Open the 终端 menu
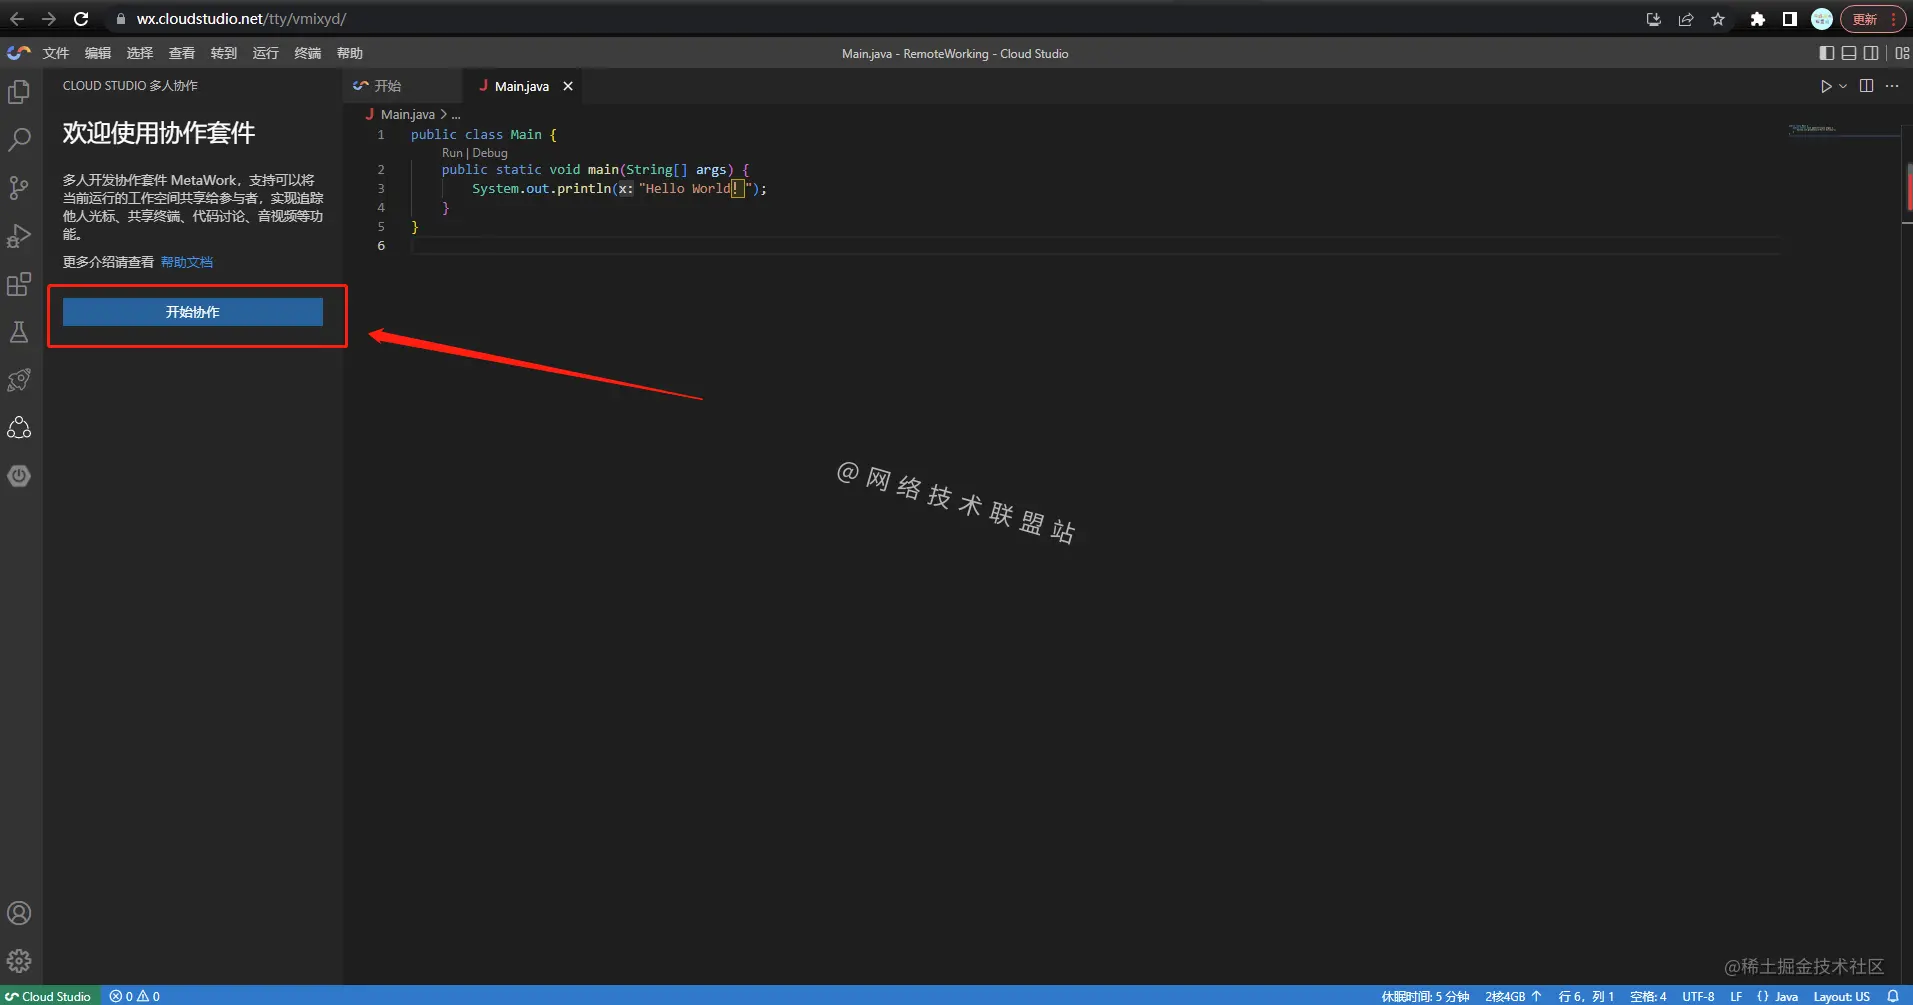 (x=308, y=53)
